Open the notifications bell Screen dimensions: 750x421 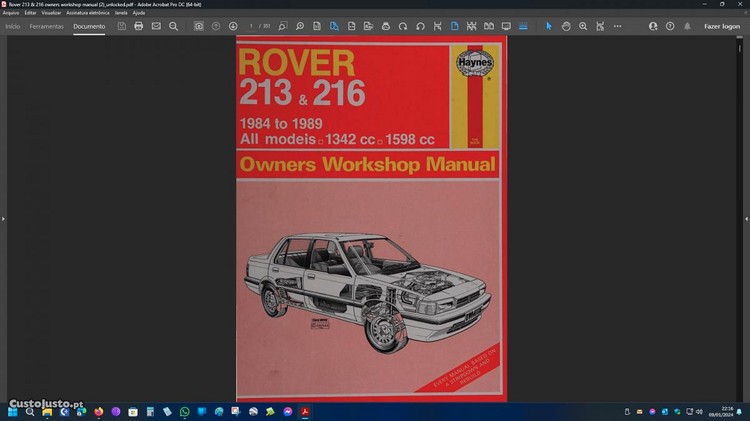point(687,26)
